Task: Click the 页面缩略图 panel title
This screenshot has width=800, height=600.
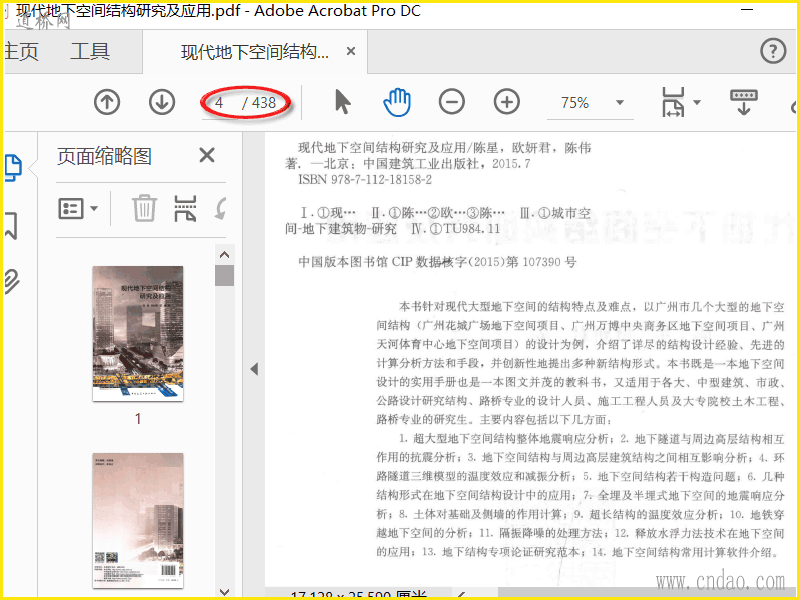Action: coord(105,156)
